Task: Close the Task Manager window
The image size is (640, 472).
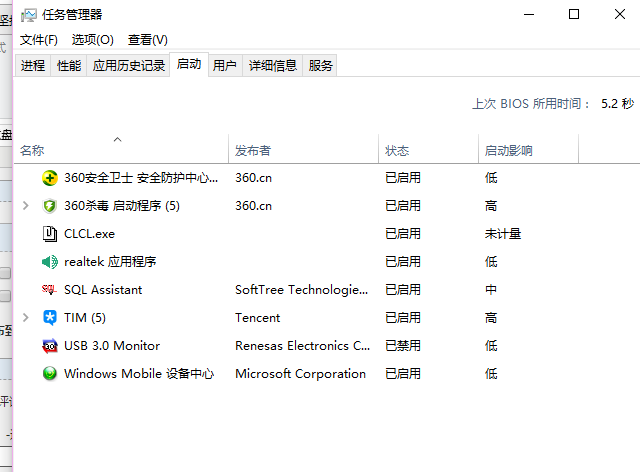Action: [x=620, y=15]
